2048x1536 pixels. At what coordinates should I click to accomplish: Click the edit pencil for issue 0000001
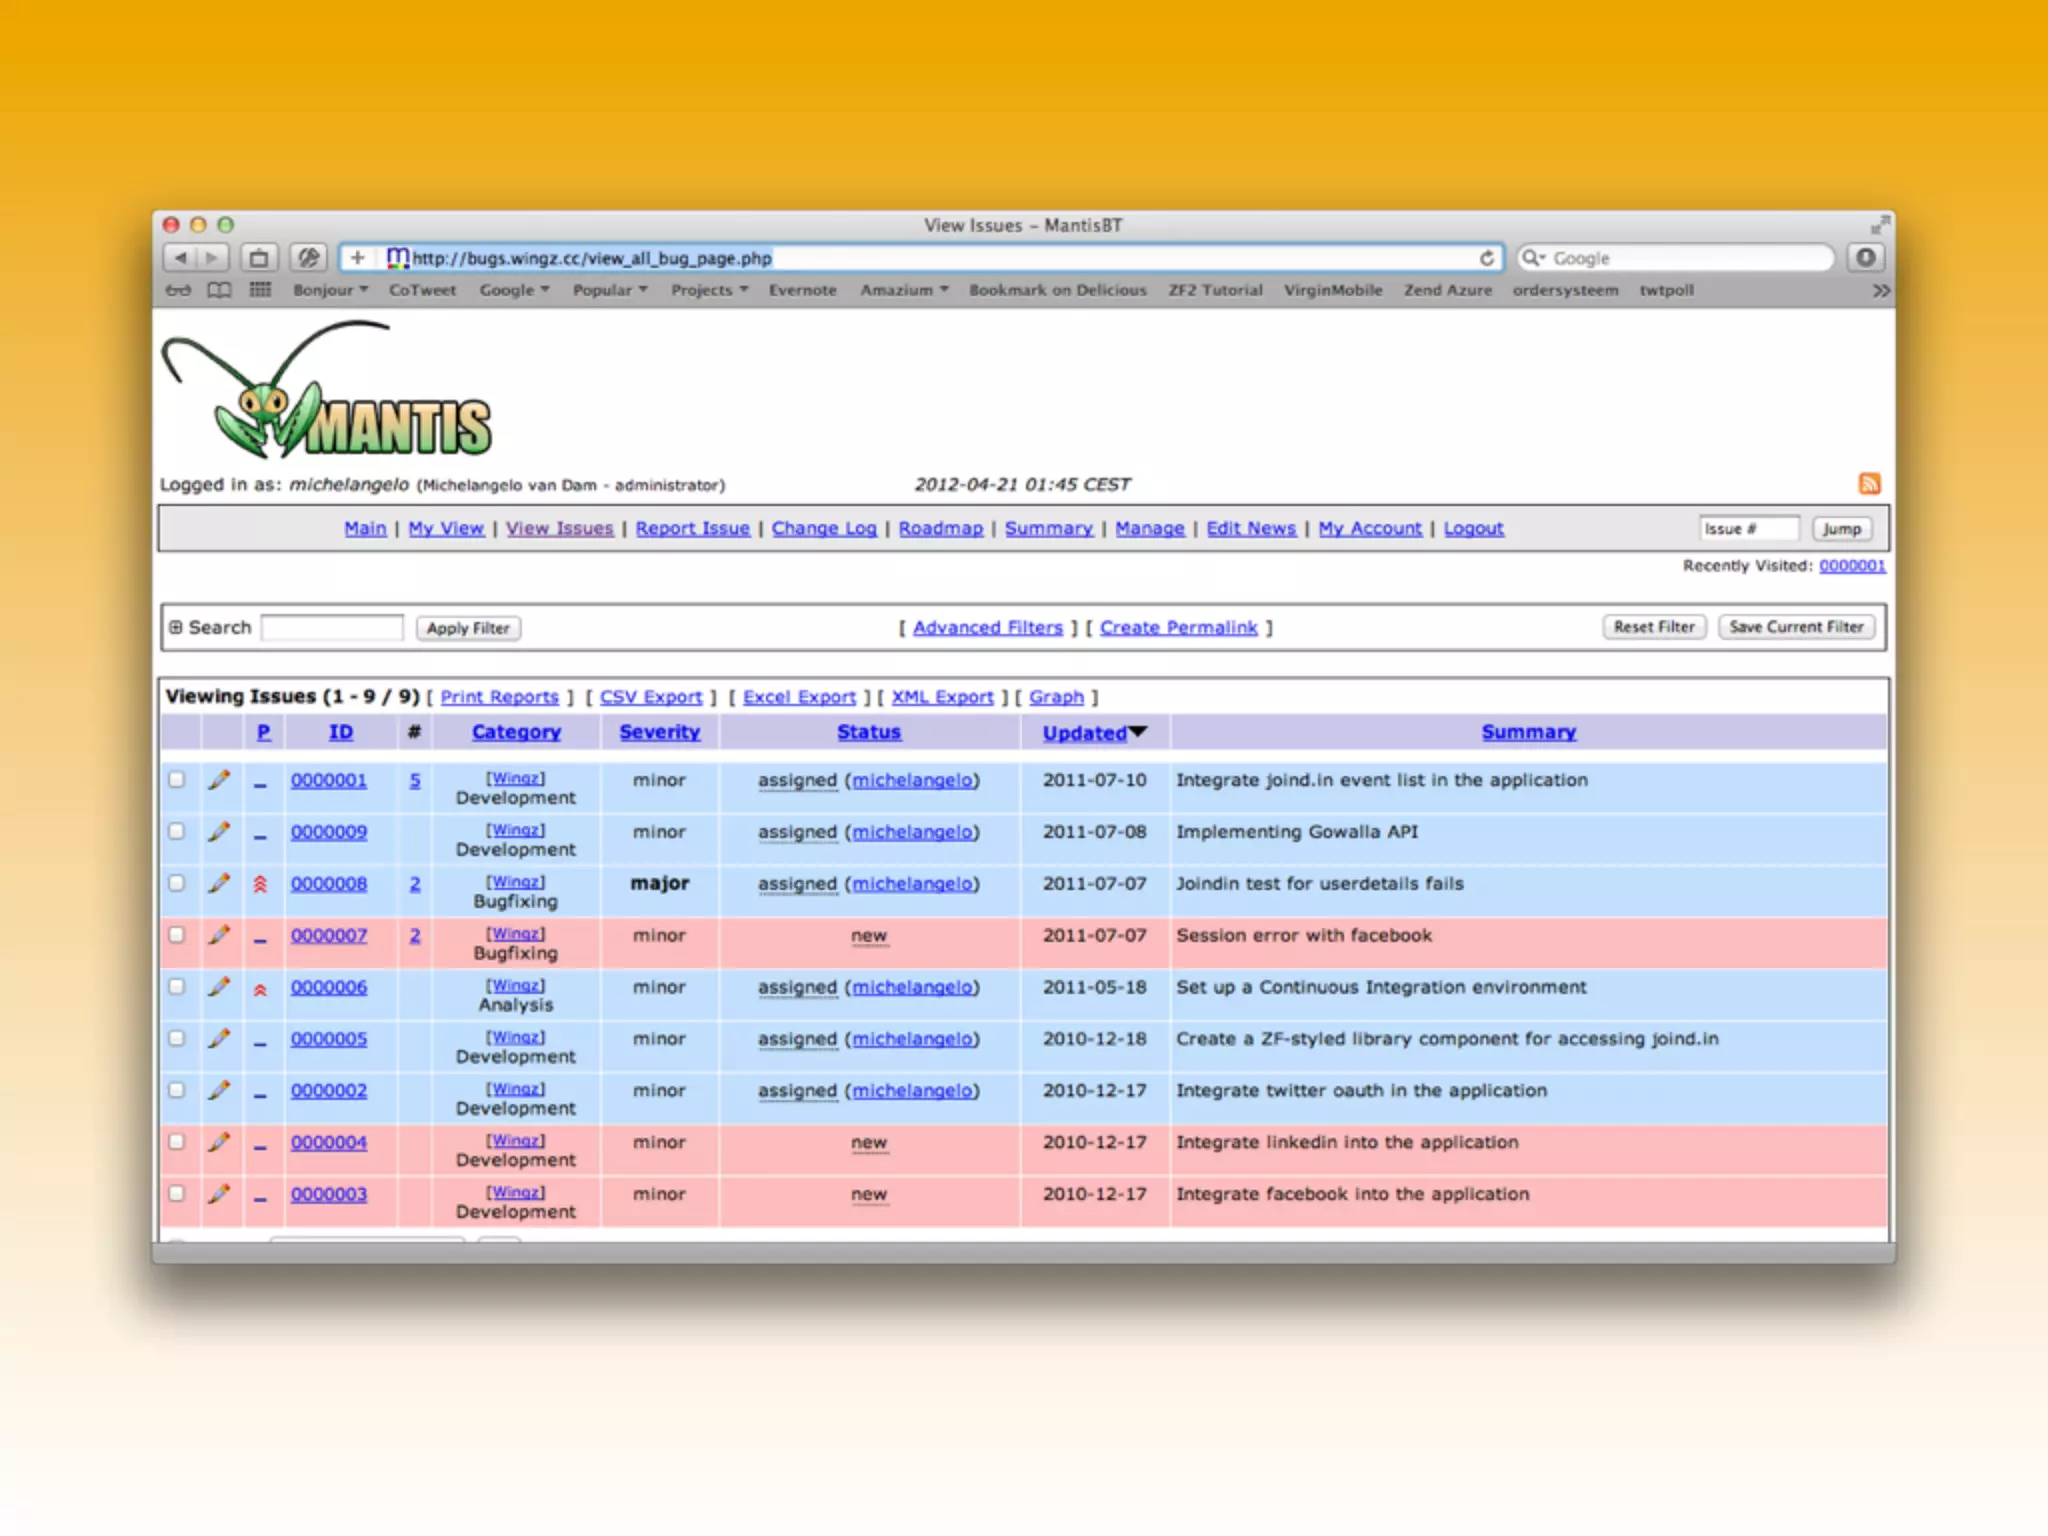coord(219,780)
